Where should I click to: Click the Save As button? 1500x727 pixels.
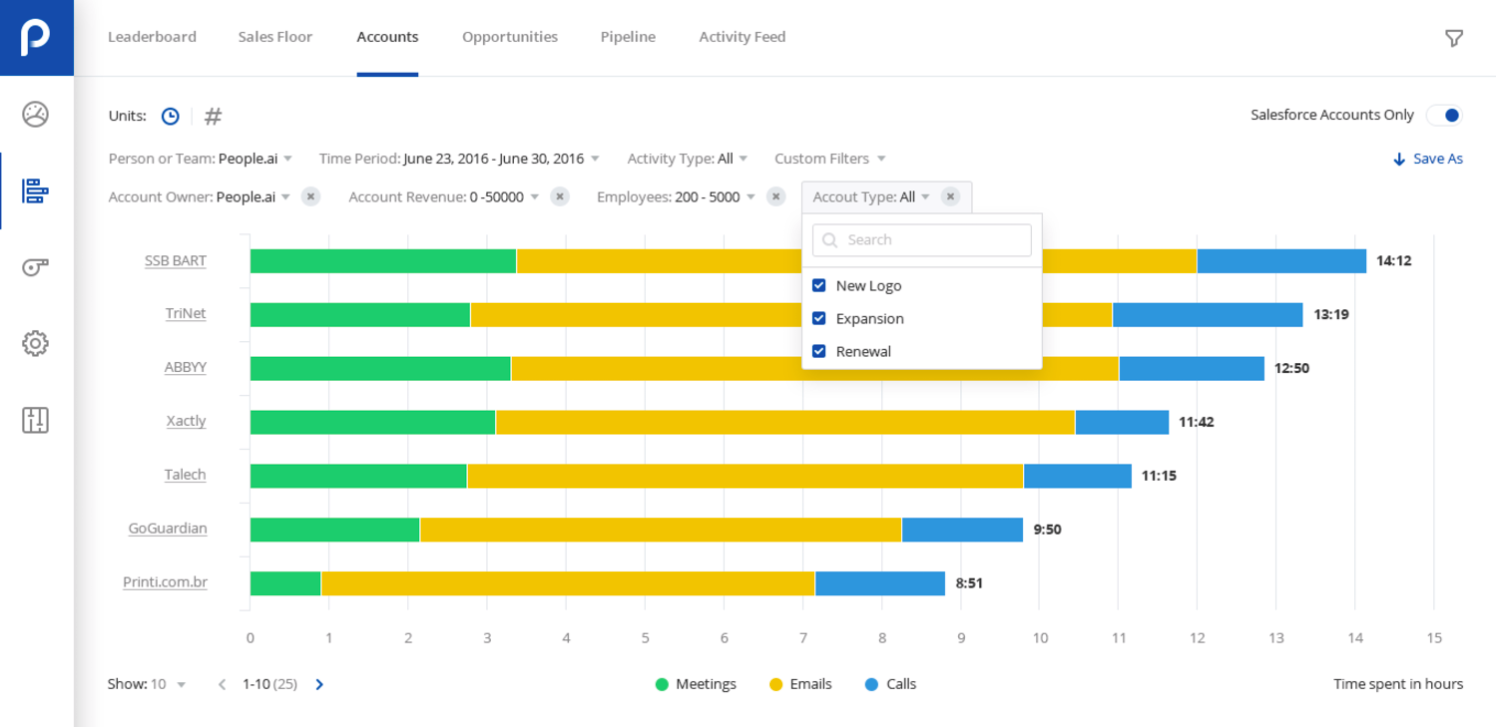[1427, 159]
